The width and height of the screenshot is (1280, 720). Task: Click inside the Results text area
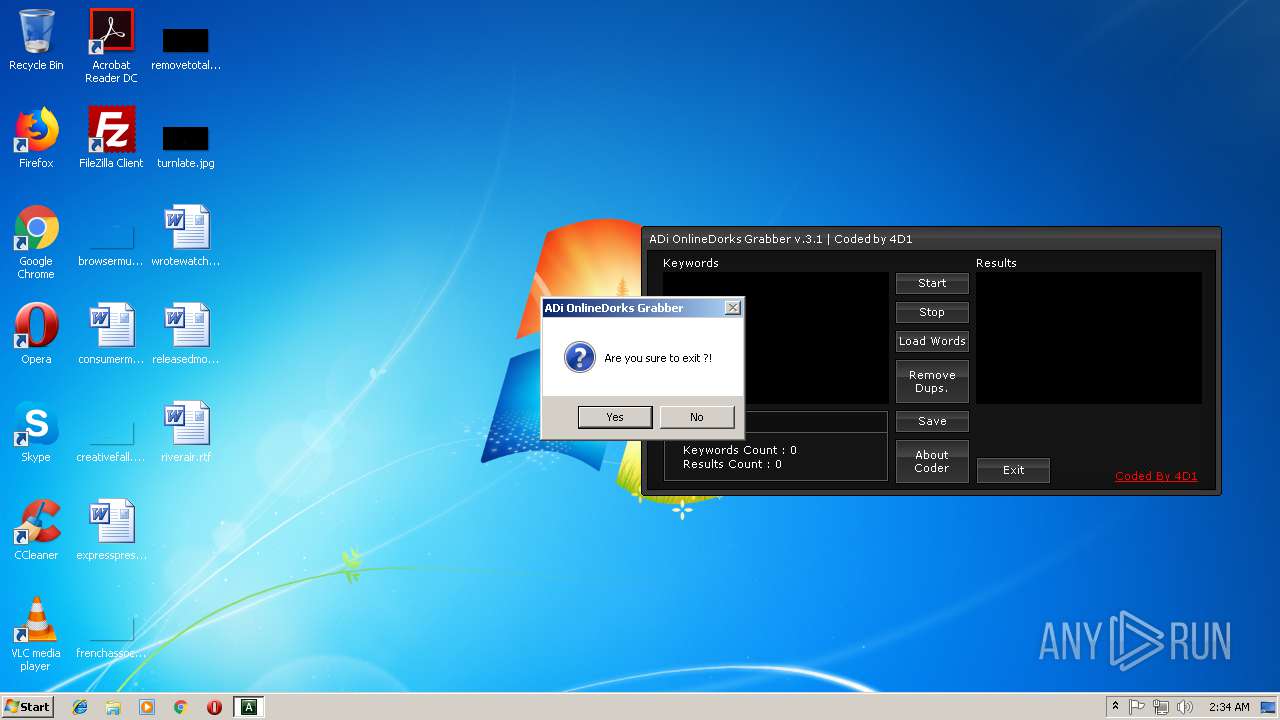[1089, 338]
